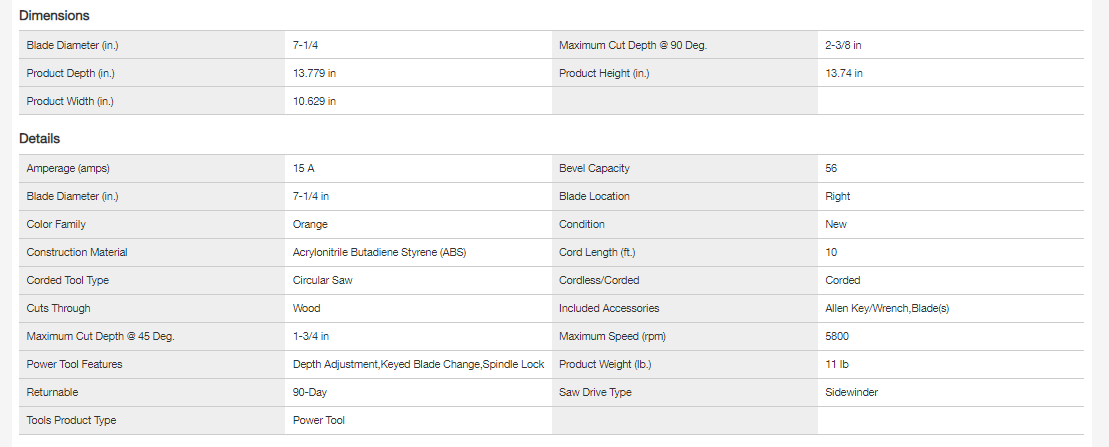This screenshot has width=1109, height=447.
Task: Click the Bevel Capacity value 56
Action: point(831,168)
